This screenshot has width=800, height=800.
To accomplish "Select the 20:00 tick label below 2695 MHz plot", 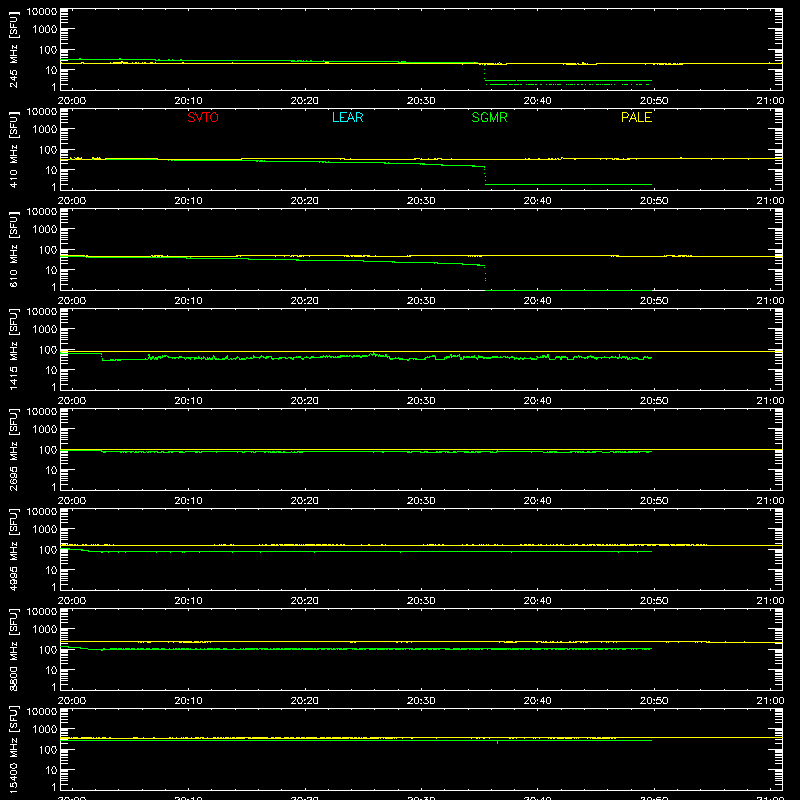I will (x=72, y=501).
